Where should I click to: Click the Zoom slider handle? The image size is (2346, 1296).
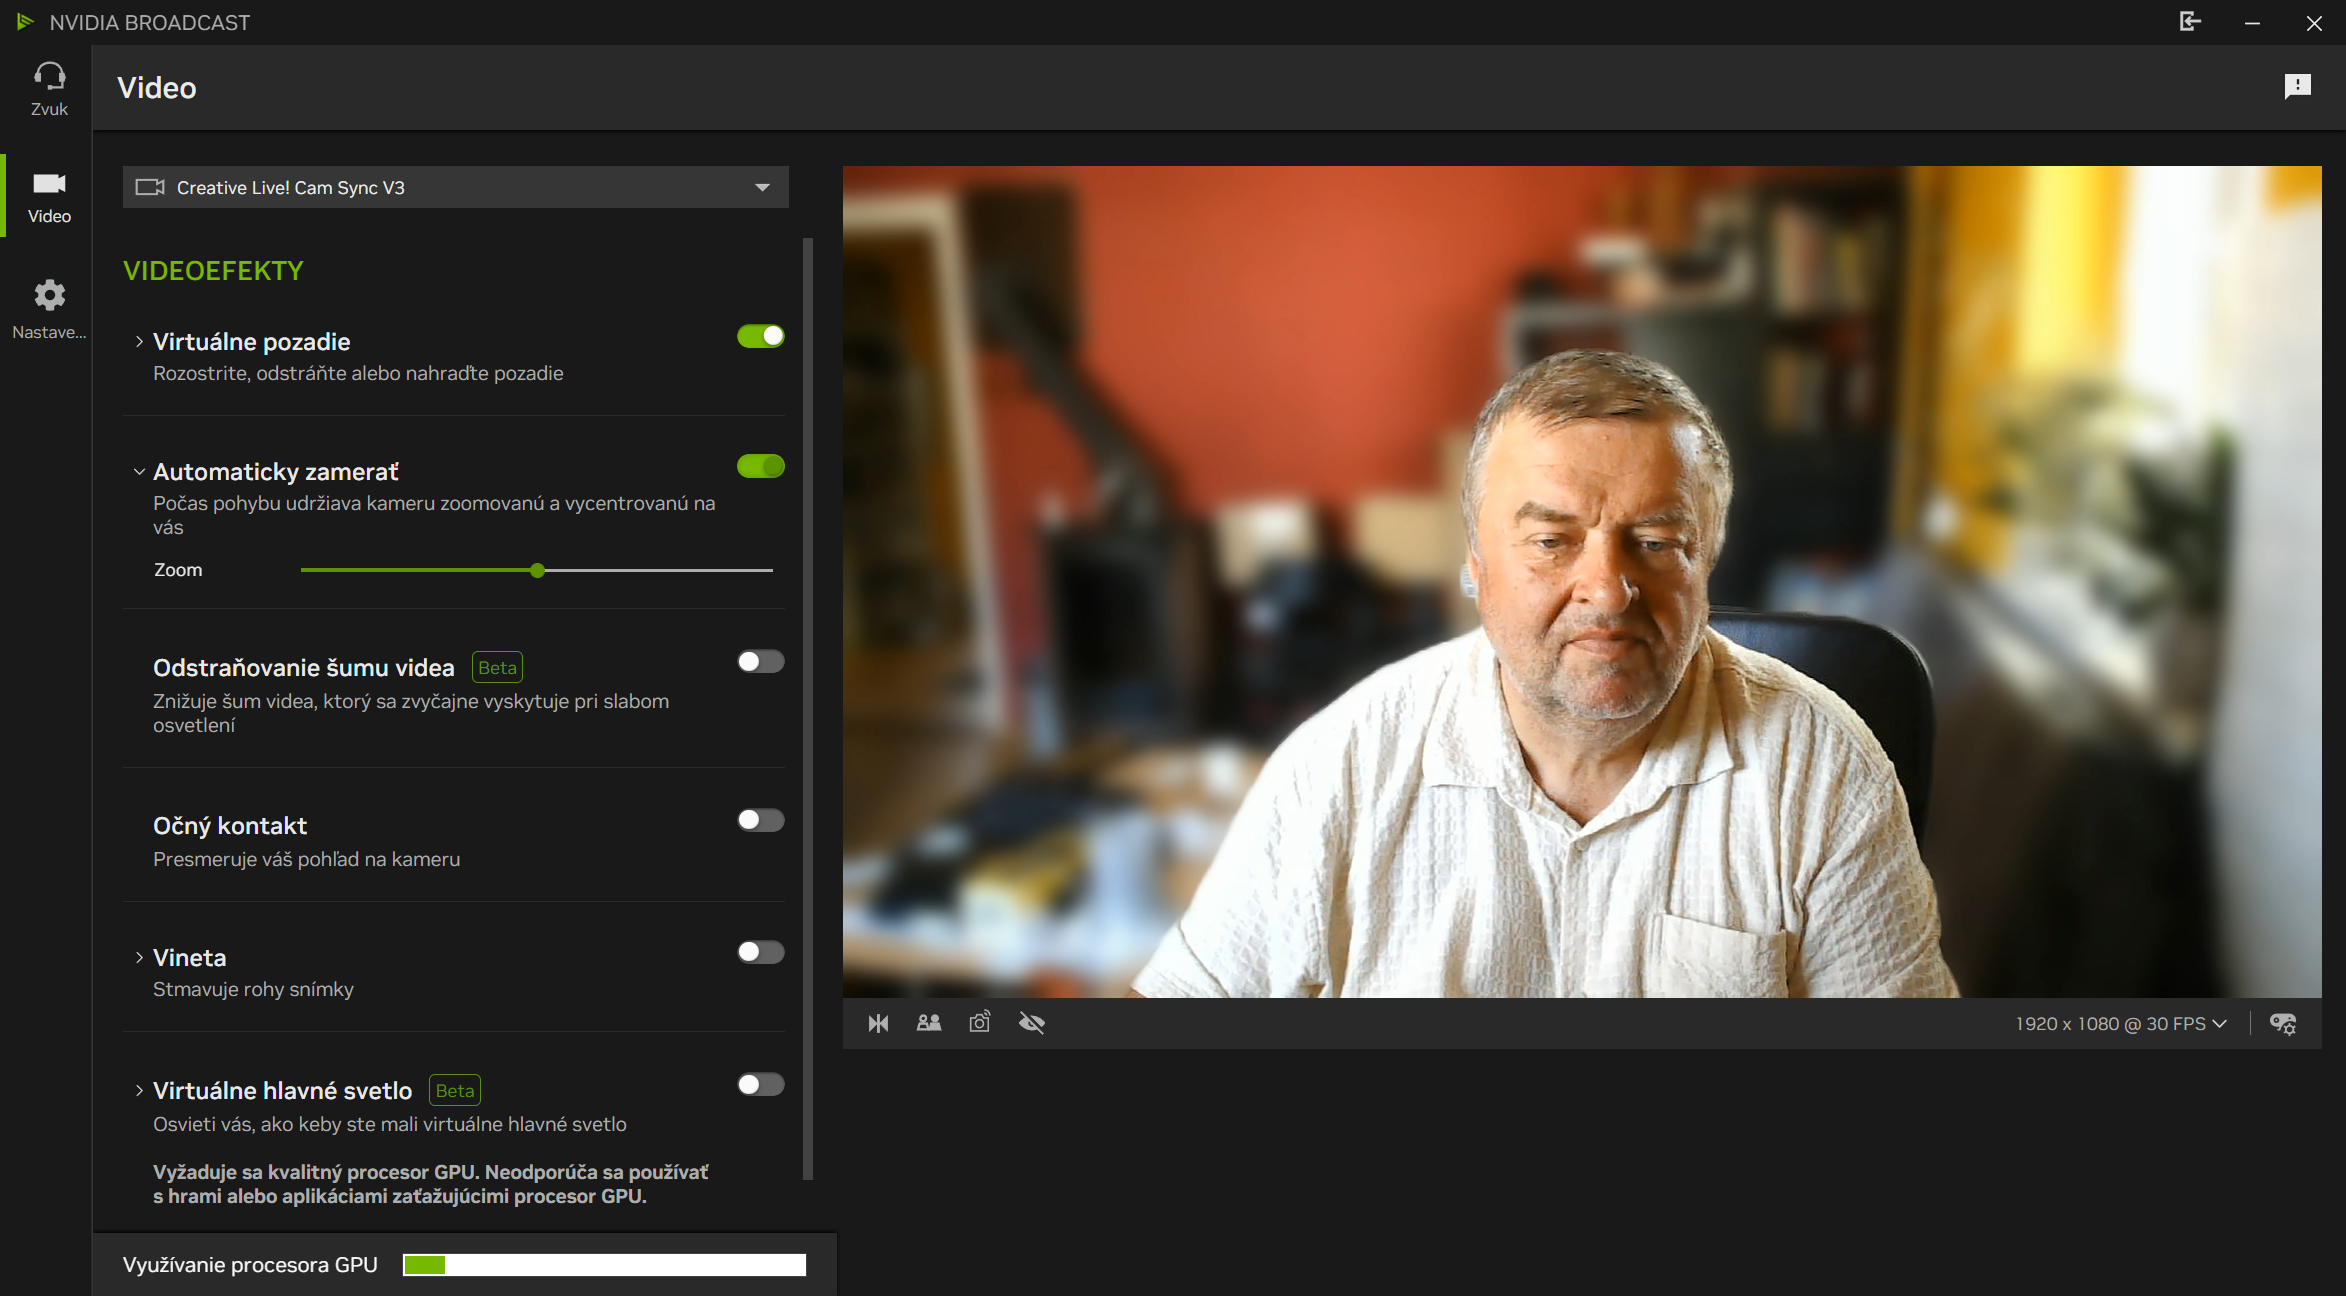pyautogui.click(x=538, y=570)
